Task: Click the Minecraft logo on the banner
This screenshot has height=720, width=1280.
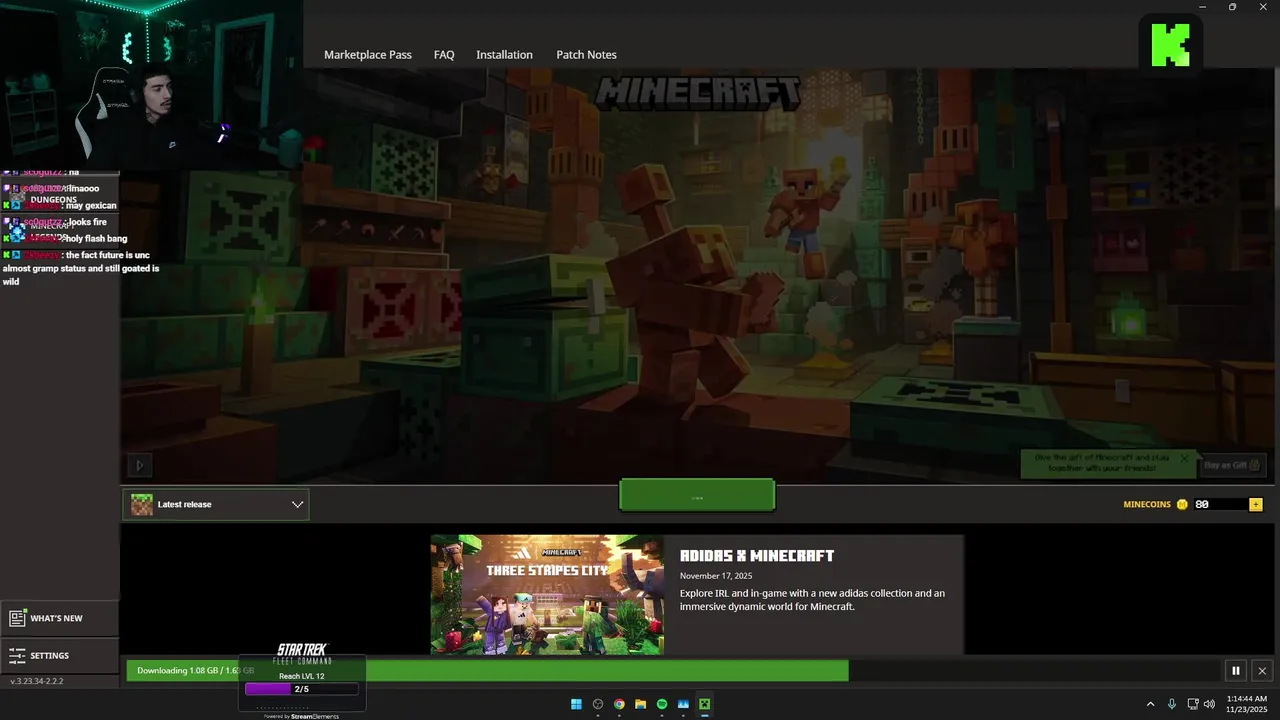Action: coord(698,94)
